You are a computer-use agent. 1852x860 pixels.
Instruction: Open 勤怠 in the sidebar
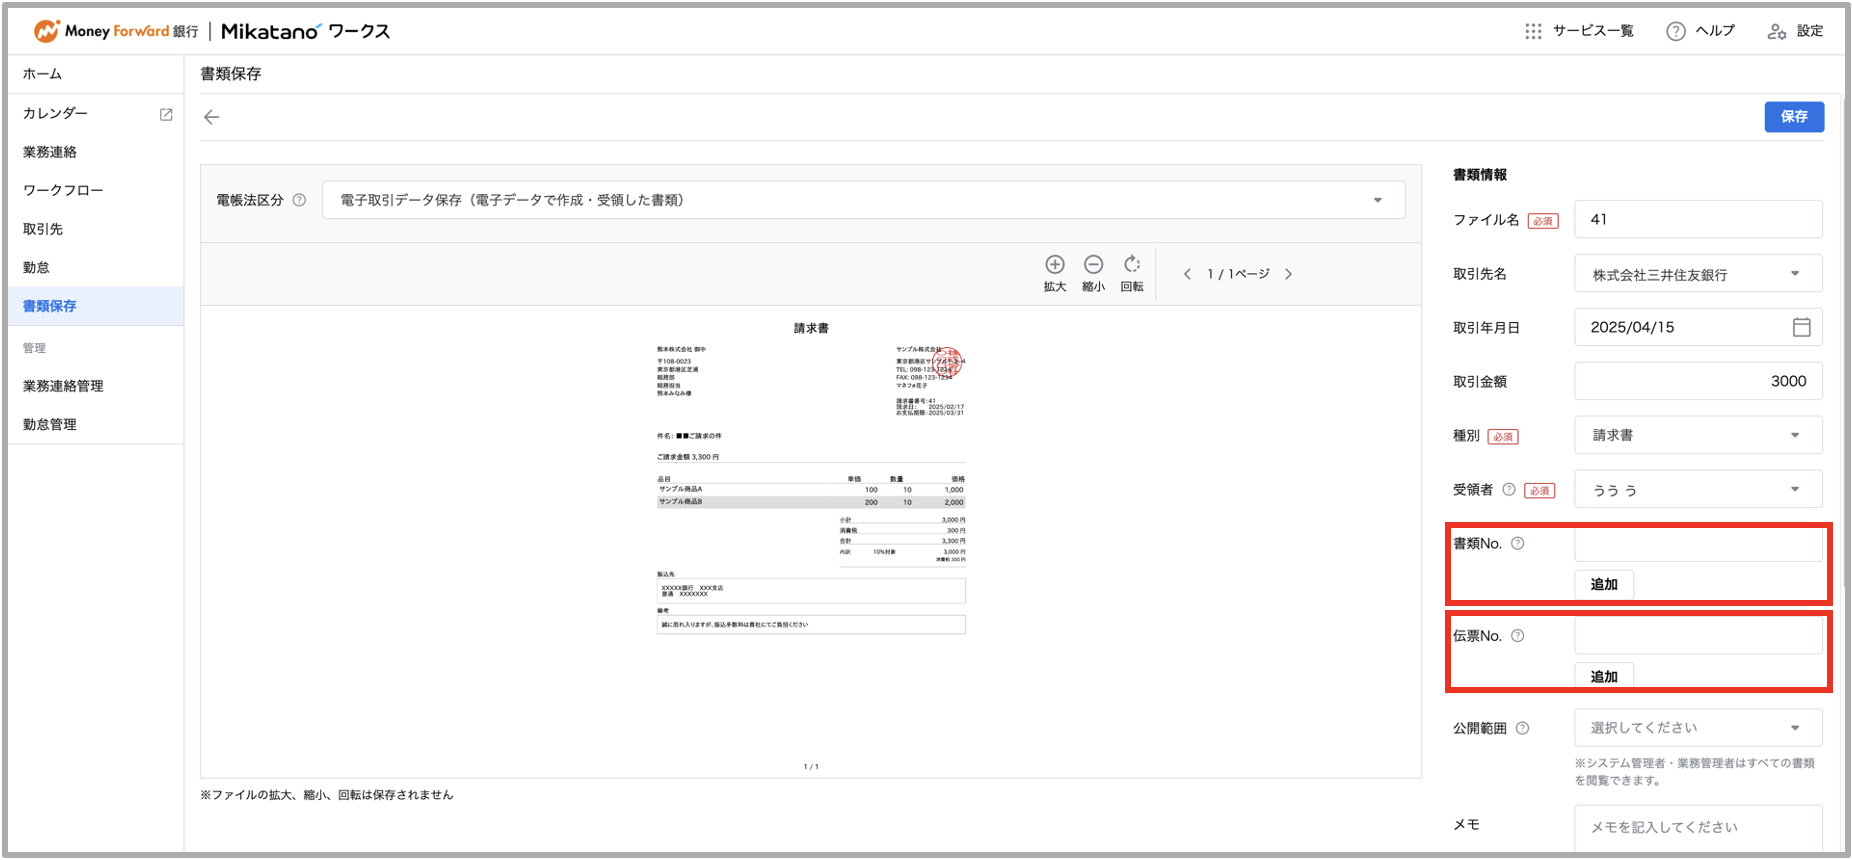(x=95, y=267)
